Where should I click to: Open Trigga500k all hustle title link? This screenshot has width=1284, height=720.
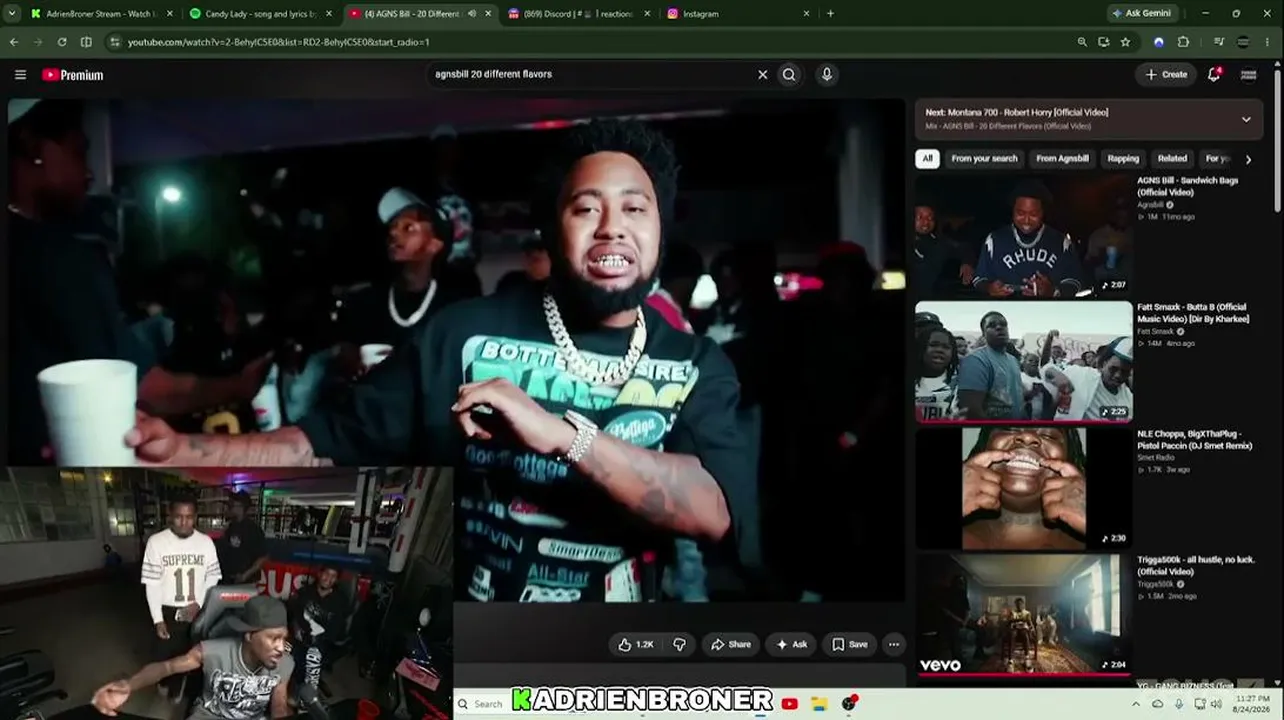pos(1196,566)
